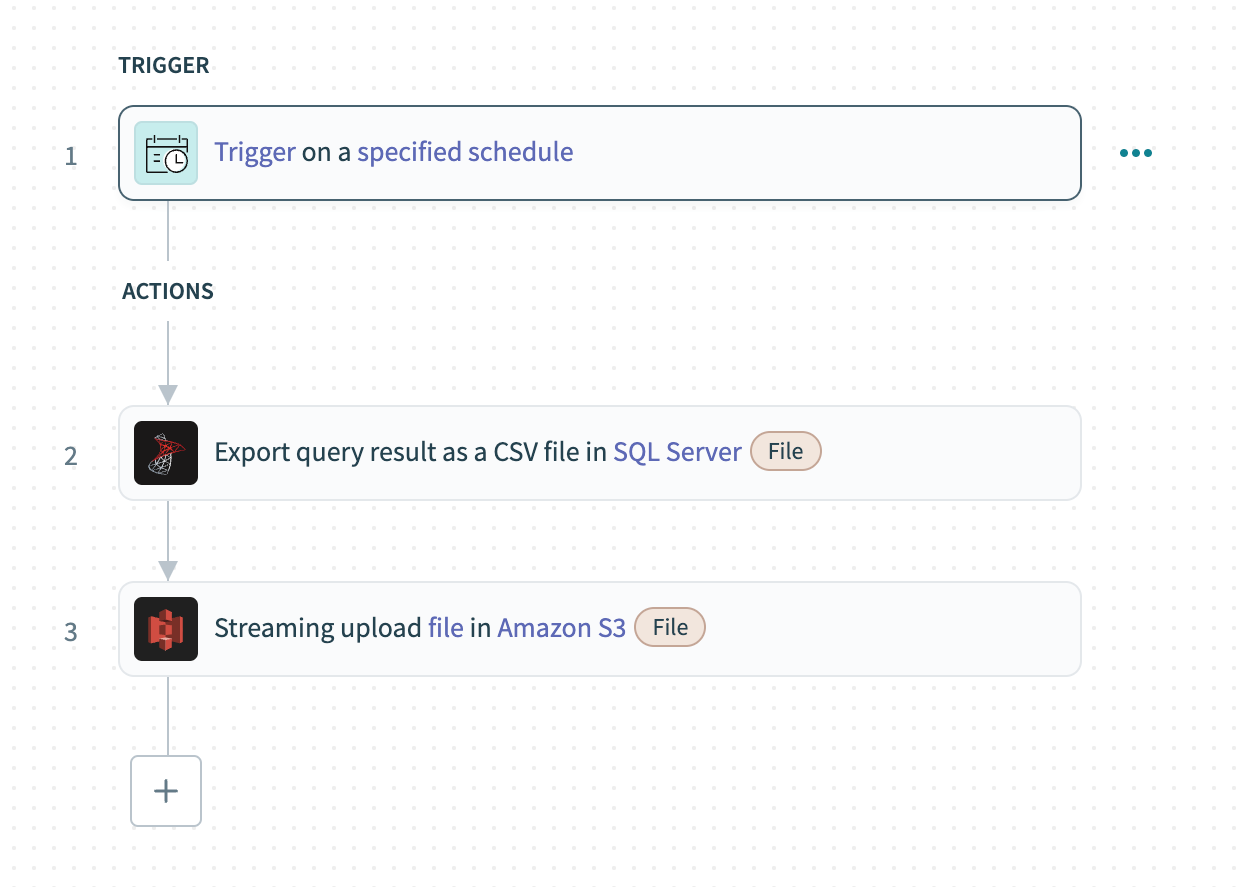Open the 'specified schedule' link
The image size is (1239, 887).
coord(466,152)
